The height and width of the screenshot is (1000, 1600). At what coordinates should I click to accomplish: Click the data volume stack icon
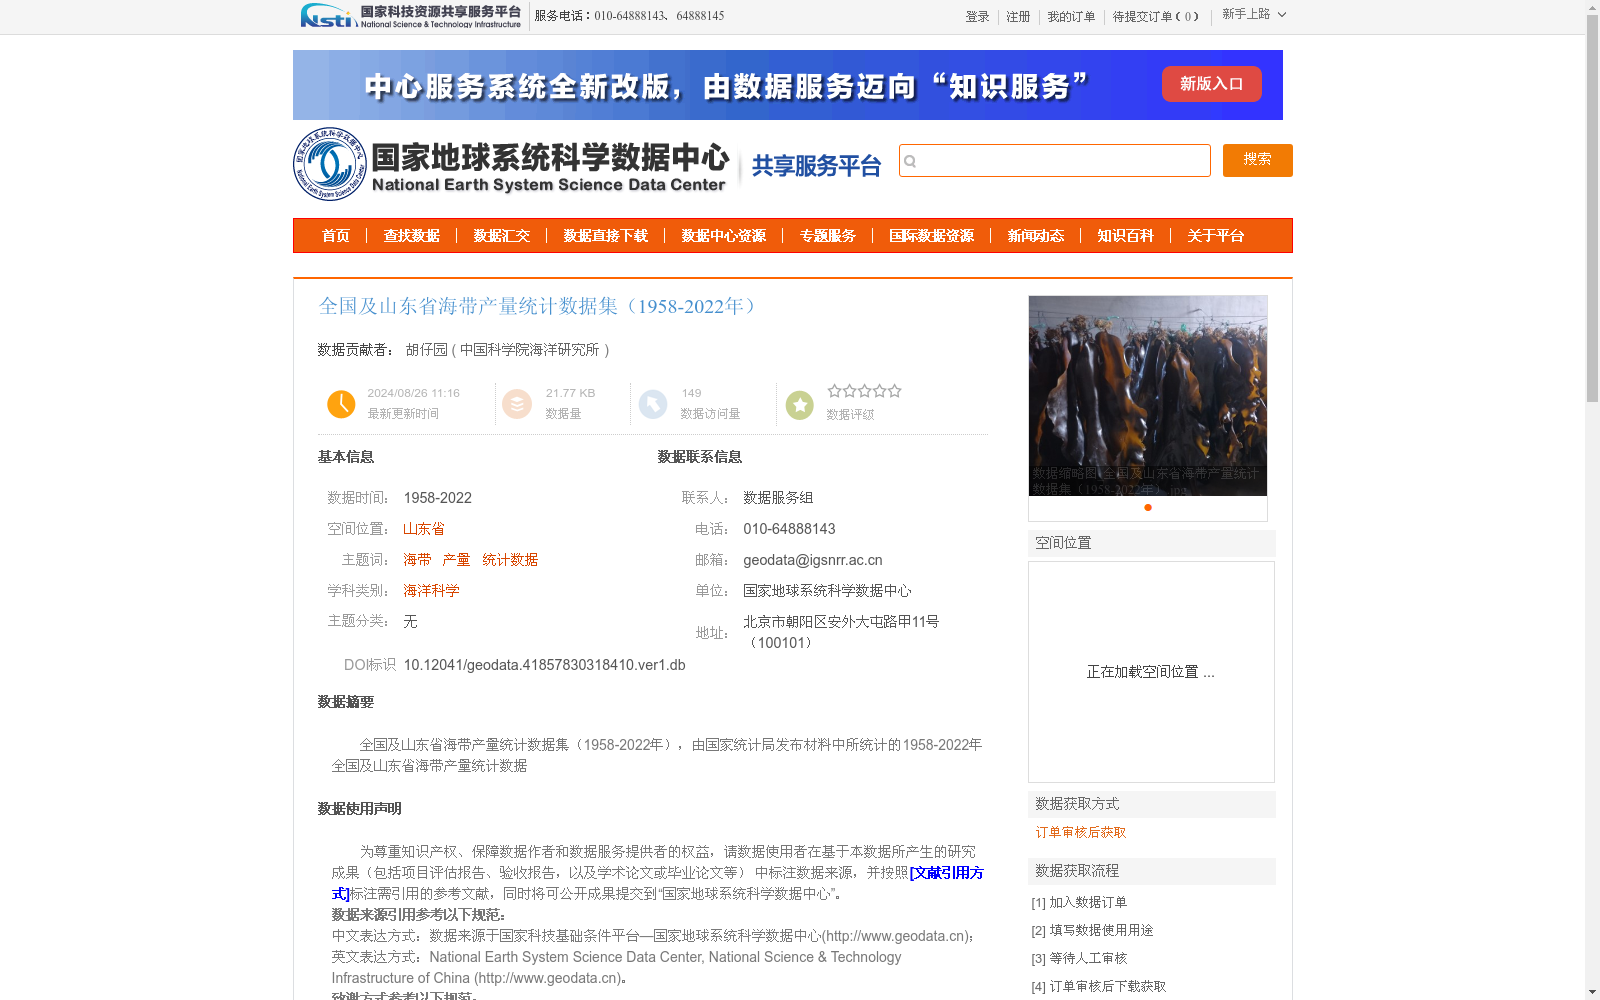[517, 404]
